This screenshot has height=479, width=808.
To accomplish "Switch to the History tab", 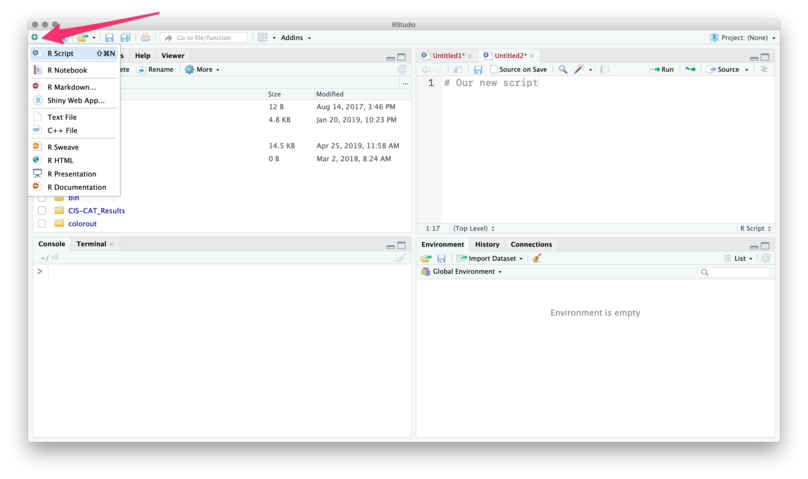I will pos(487,244).
